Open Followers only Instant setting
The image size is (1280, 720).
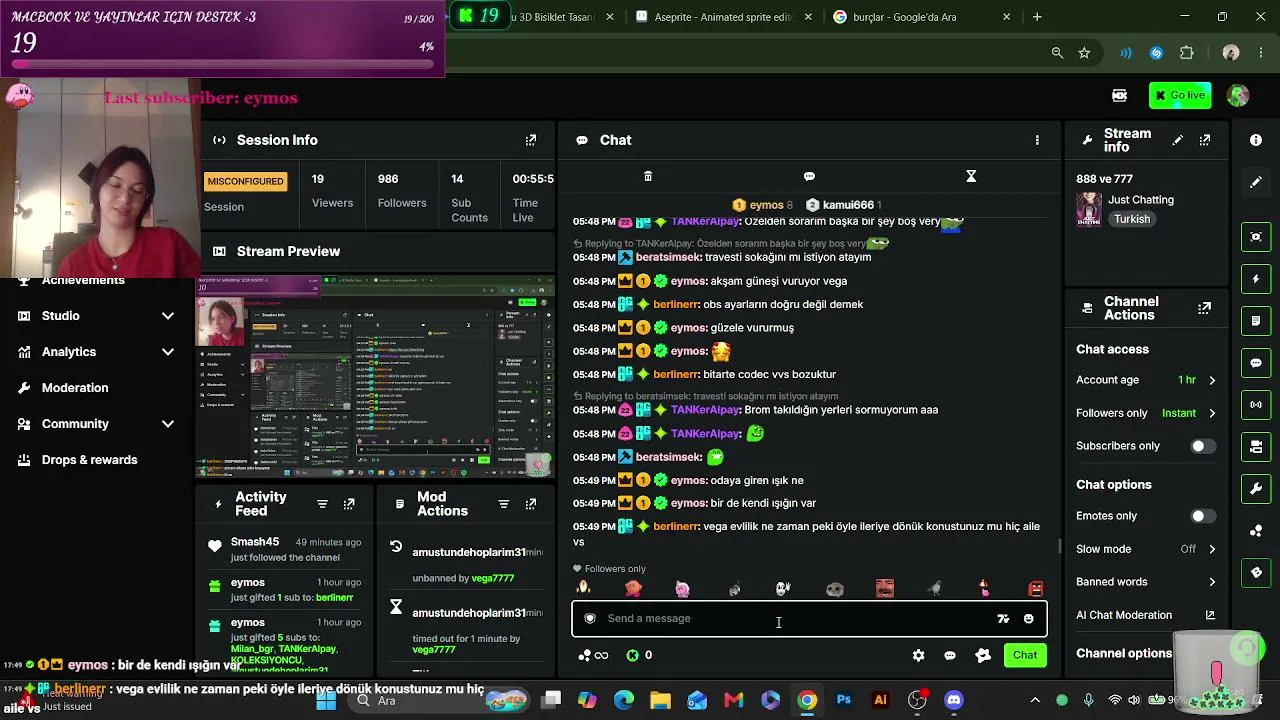tap(1146, 413)
